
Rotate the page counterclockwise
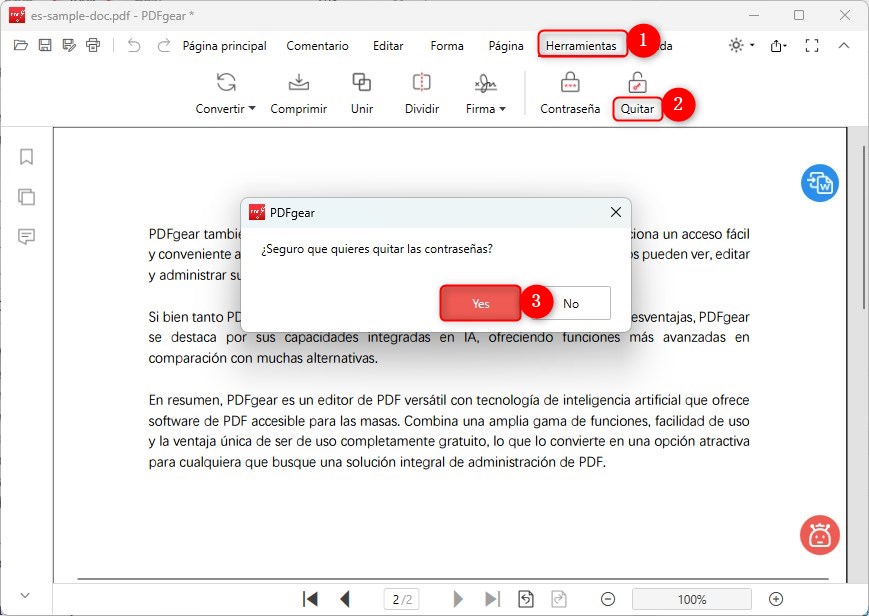[525, 599]
